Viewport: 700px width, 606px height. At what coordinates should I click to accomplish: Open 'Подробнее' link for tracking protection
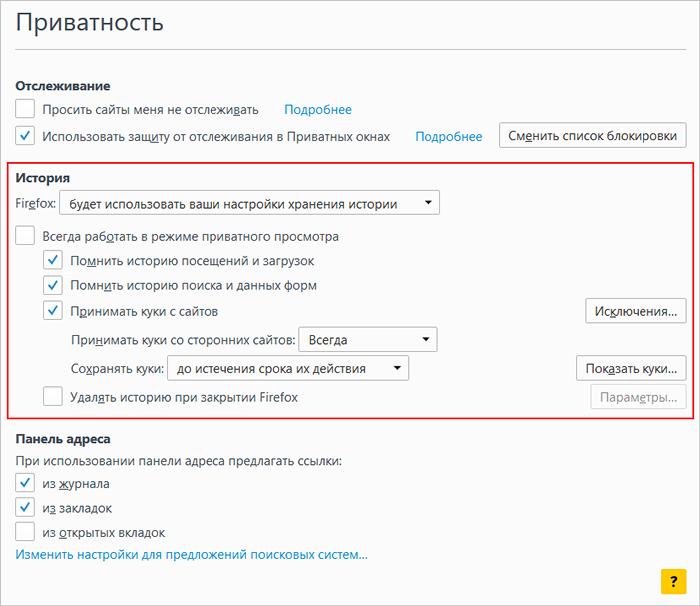pos(449,136)
